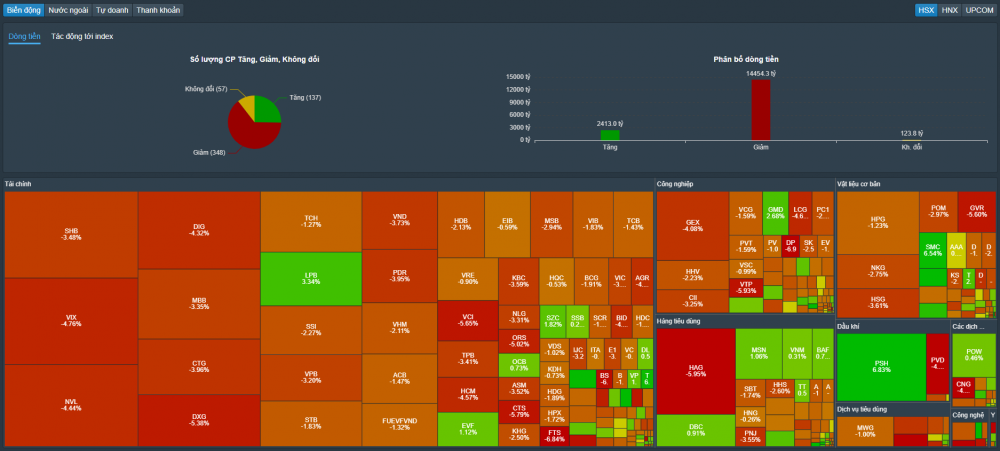Image resolution: width=1000 pixels, height=451 pixels.
Task: Select the HNX exchange button
Action: pos(949,10)
